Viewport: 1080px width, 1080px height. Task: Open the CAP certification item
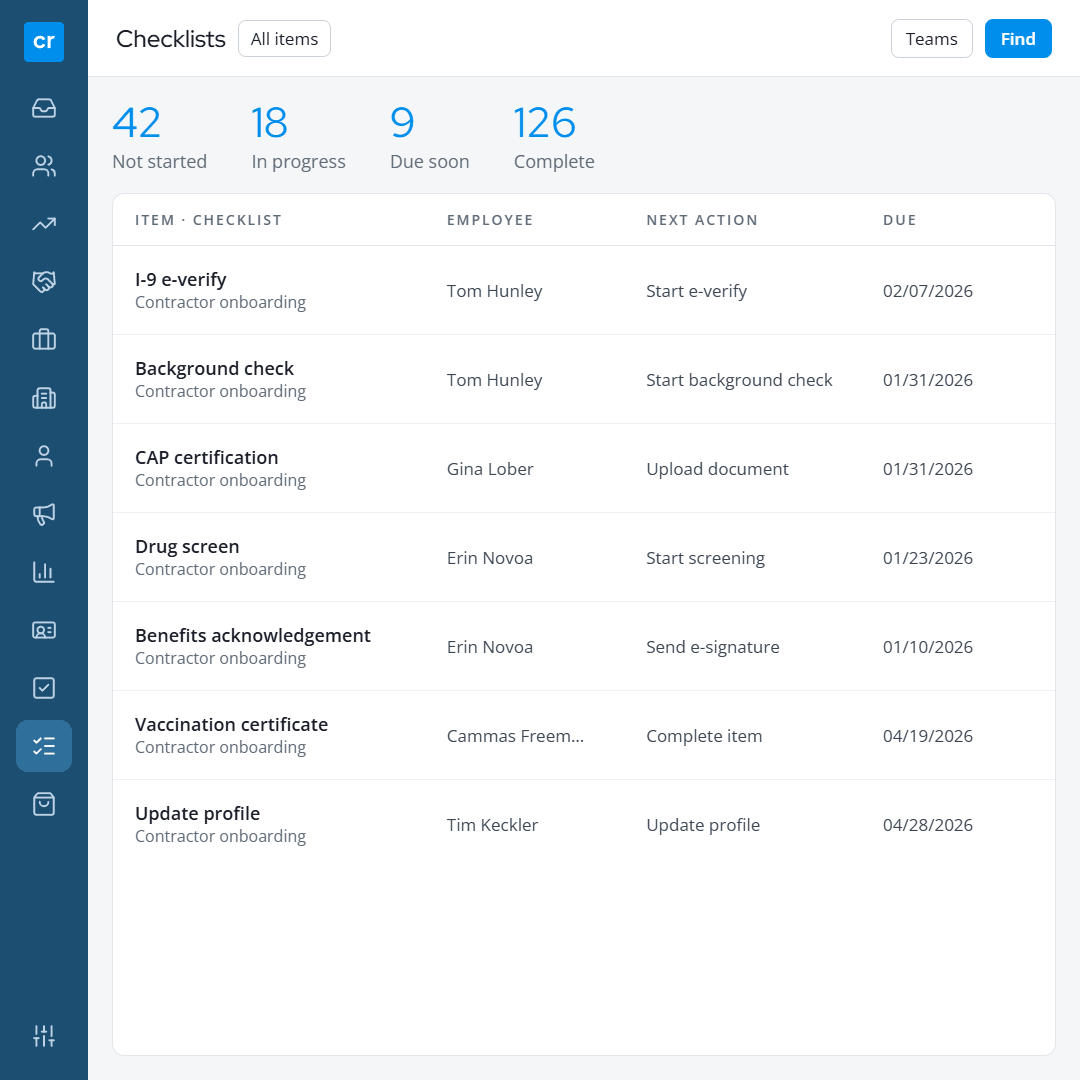point(207,457)
